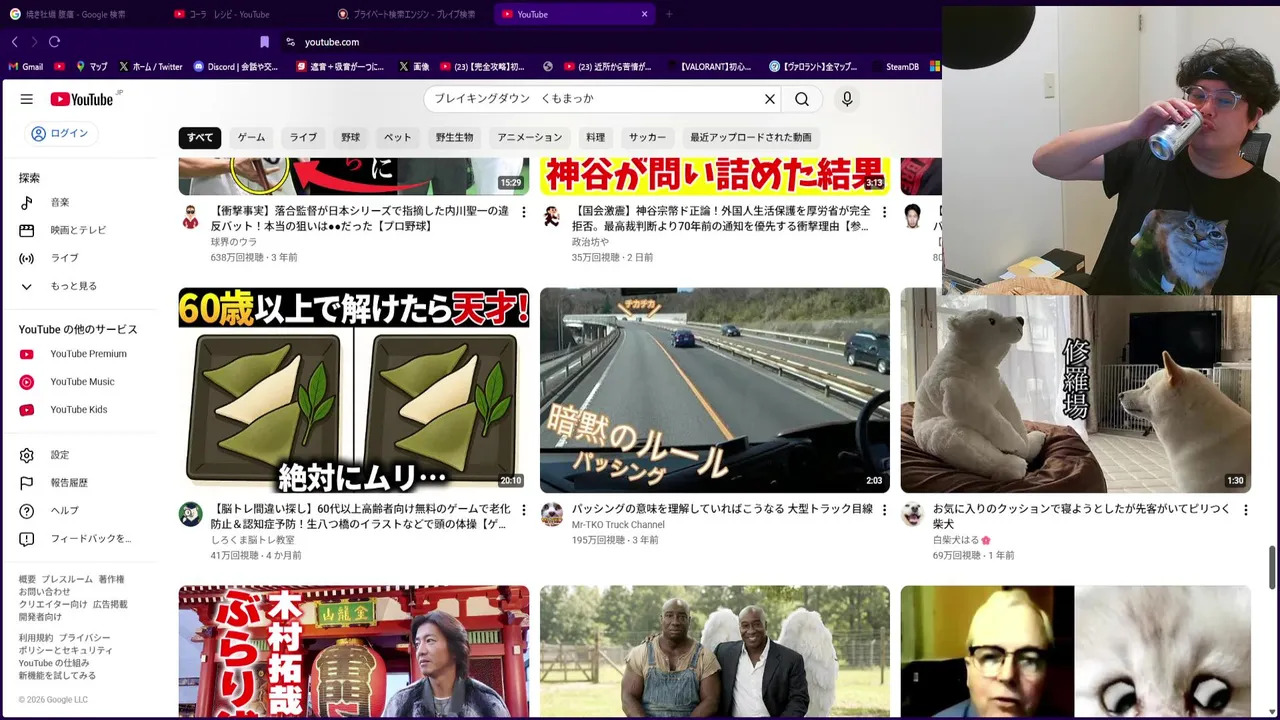Open more options for 国会激震 神谷宗幣 video
The width and height of the screenshot is (1280, 720).
pos(884,213)
